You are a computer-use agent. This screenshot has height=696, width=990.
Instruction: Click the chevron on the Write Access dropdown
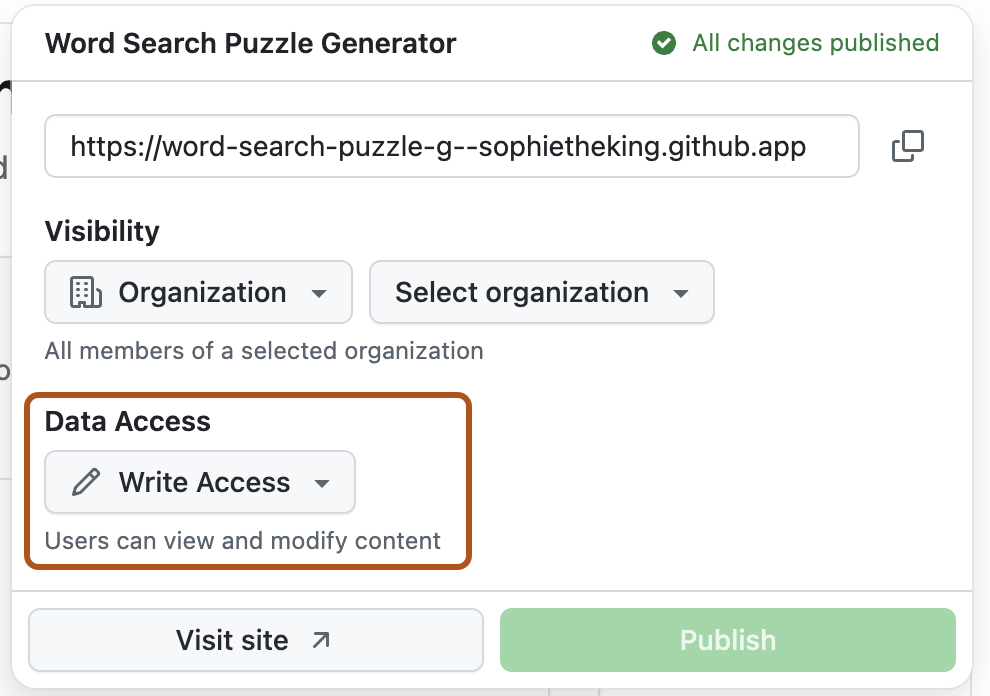coord(322,482)
